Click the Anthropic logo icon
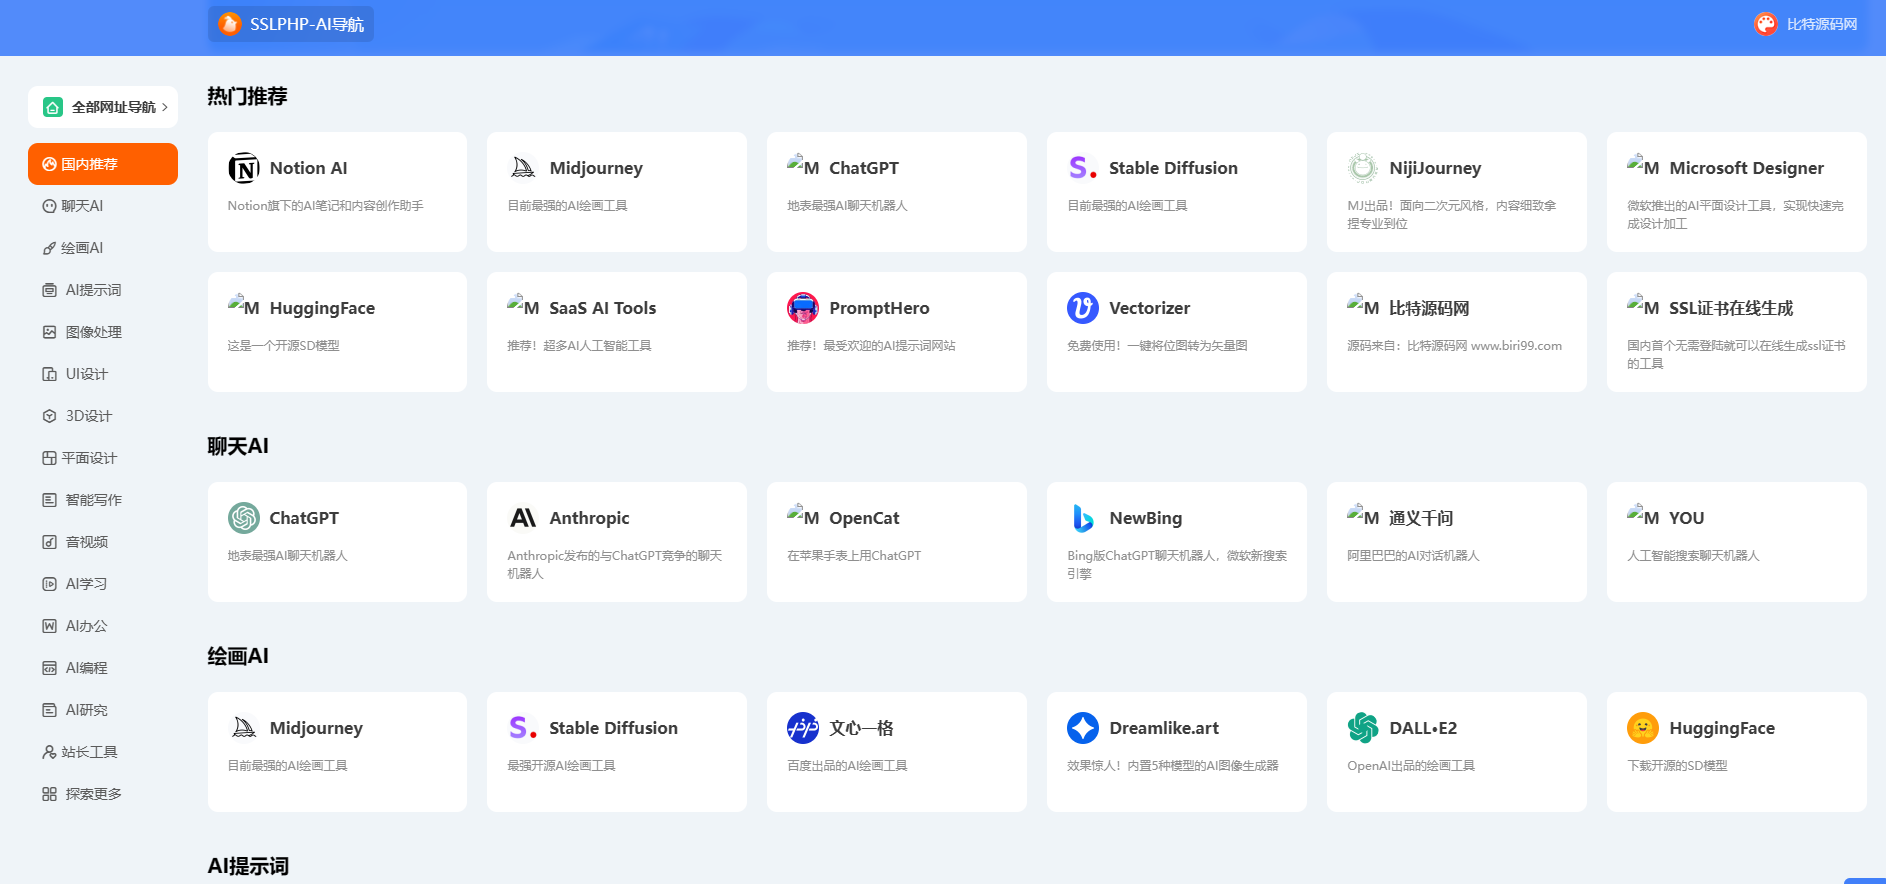Image resolution: width=1886 pixels, height=884 pixels. coord(523,518)
